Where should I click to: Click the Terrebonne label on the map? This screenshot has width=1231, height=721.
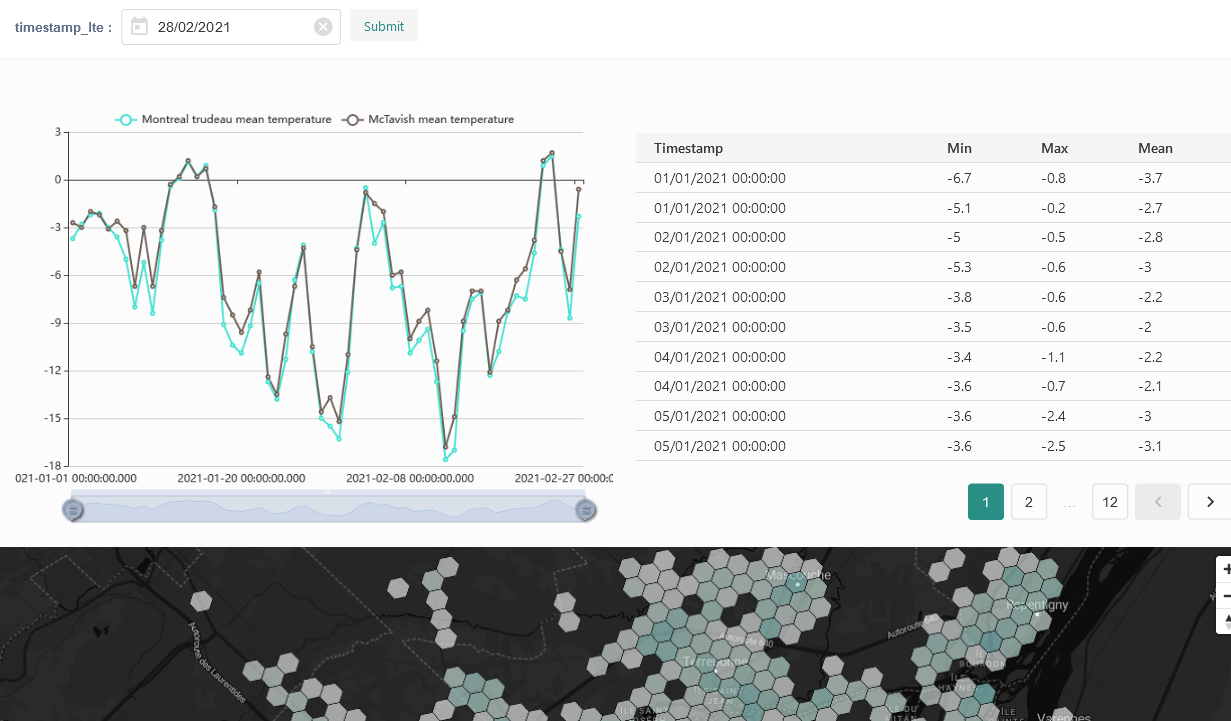coord(714,662)
